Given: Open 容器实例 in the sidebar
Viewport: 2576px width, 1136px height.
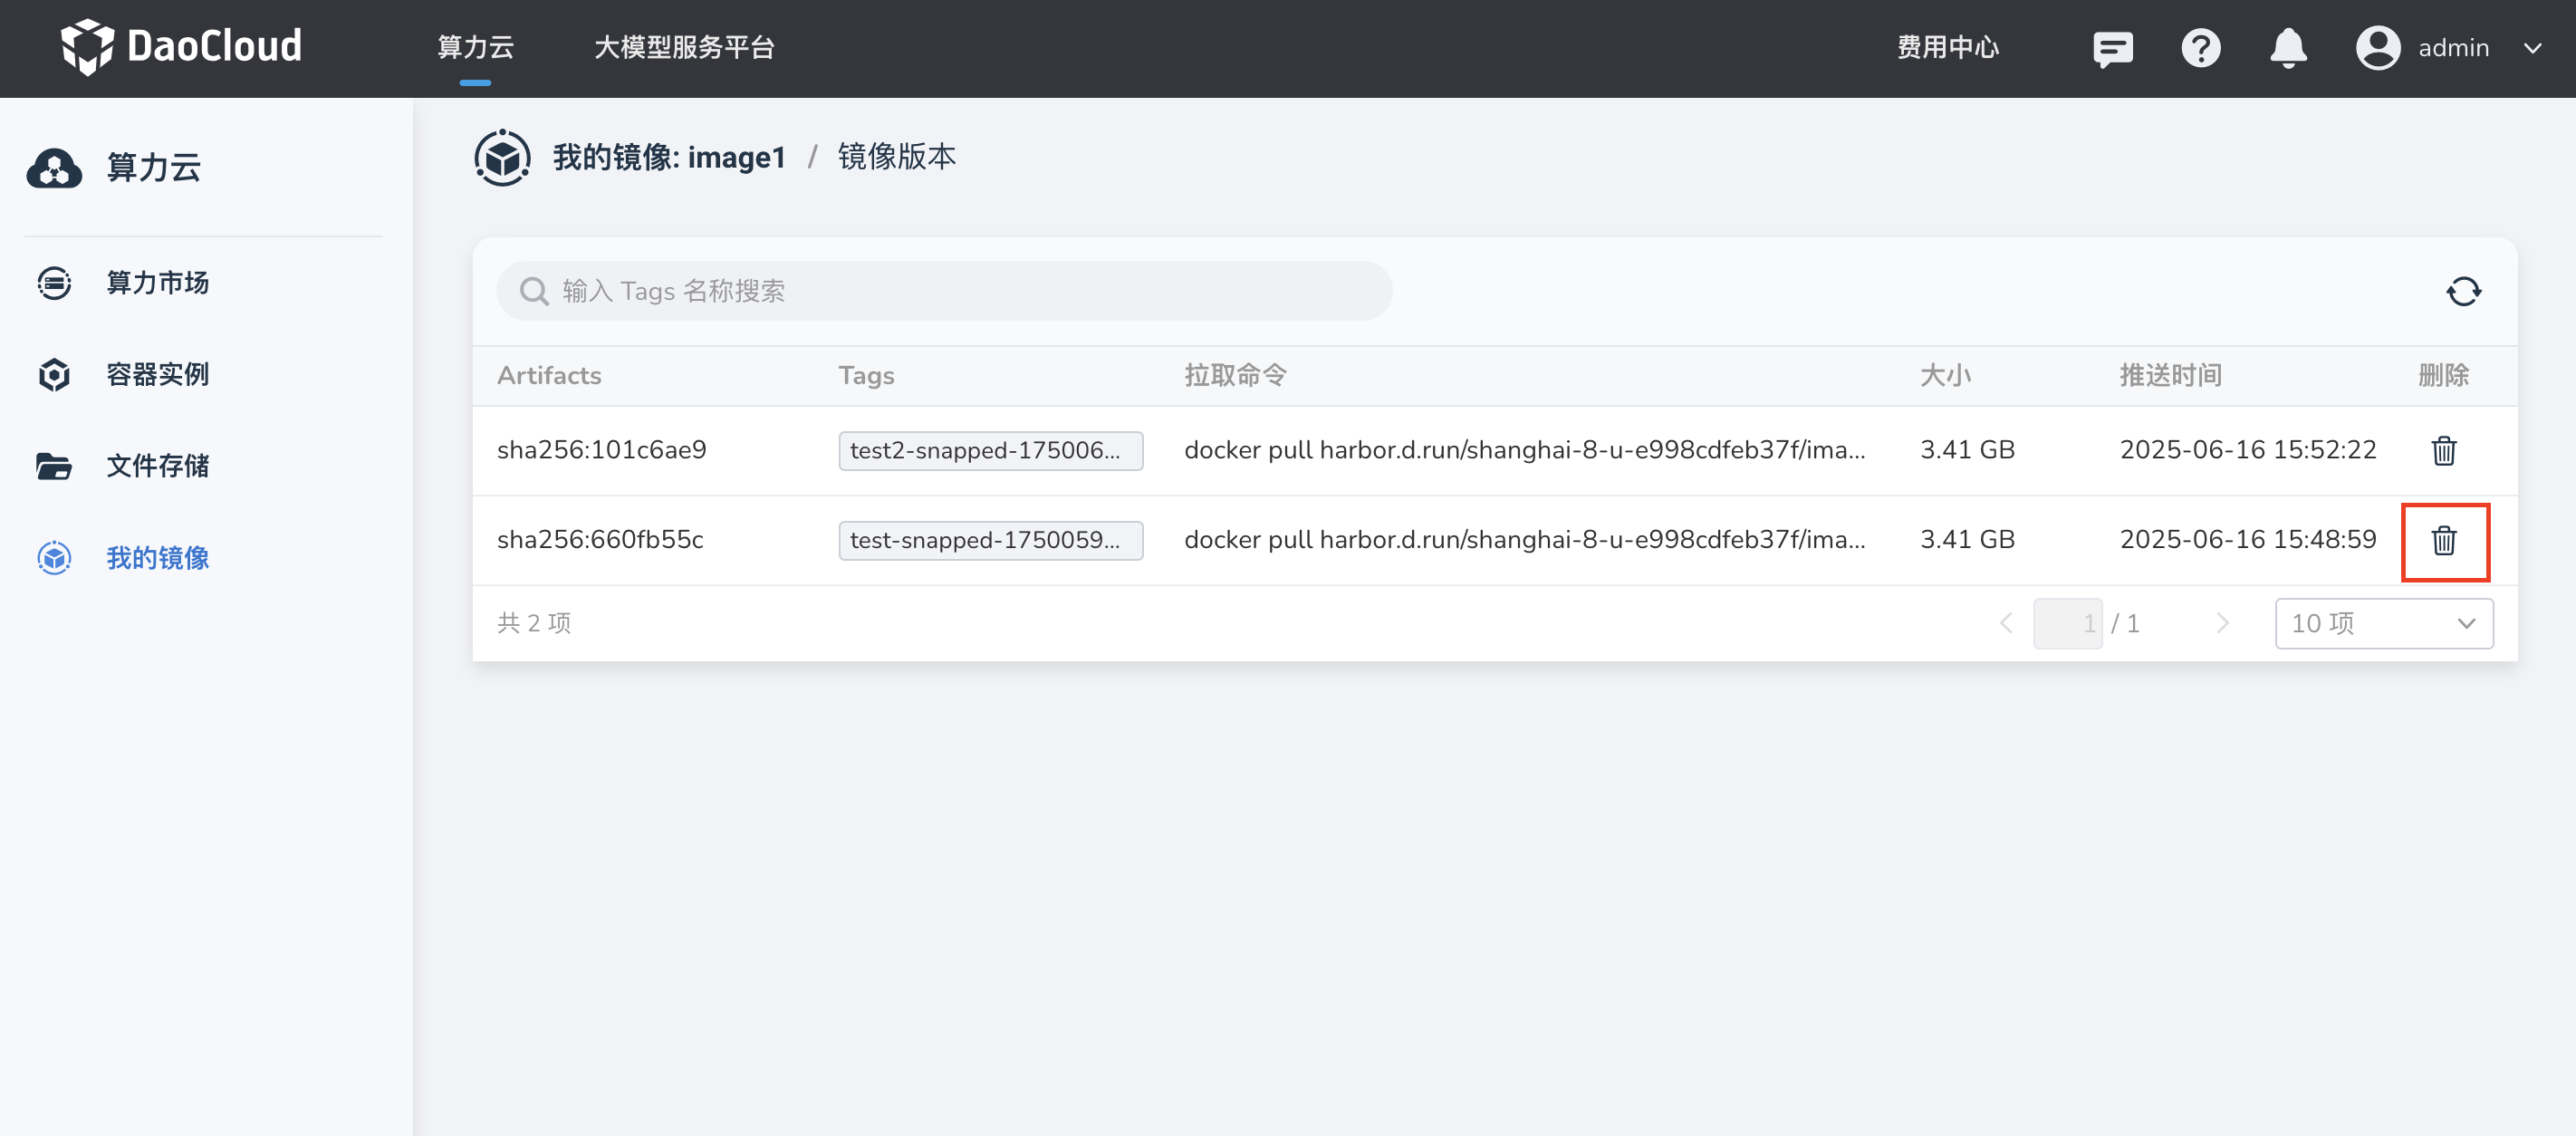Looking at the screenshot, I should [x=157, y=375].
